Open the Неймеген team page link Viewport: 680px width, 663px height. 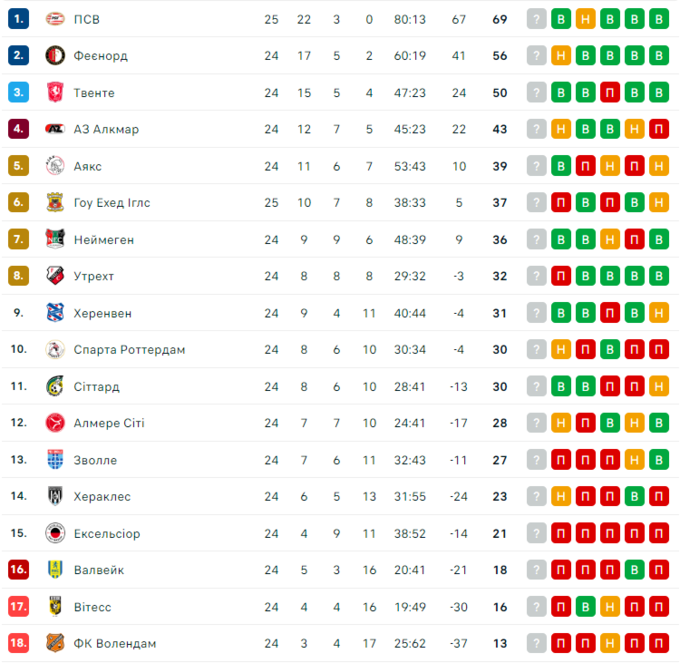(104, 240)
